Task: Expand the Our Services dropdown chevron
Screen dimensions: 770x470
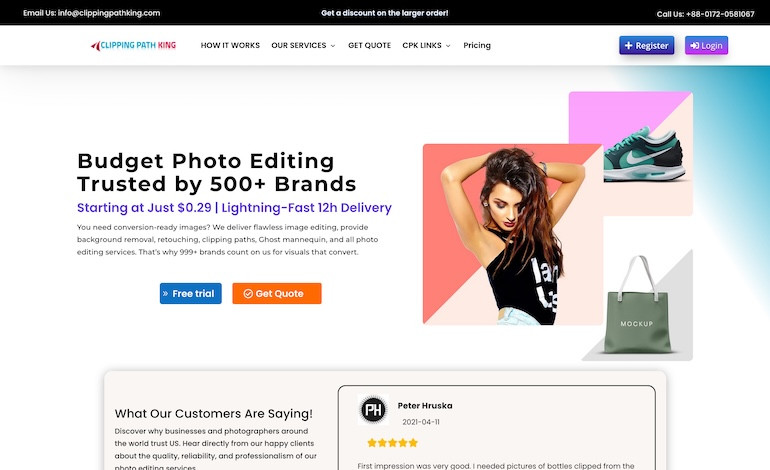Action: [332, 46]
